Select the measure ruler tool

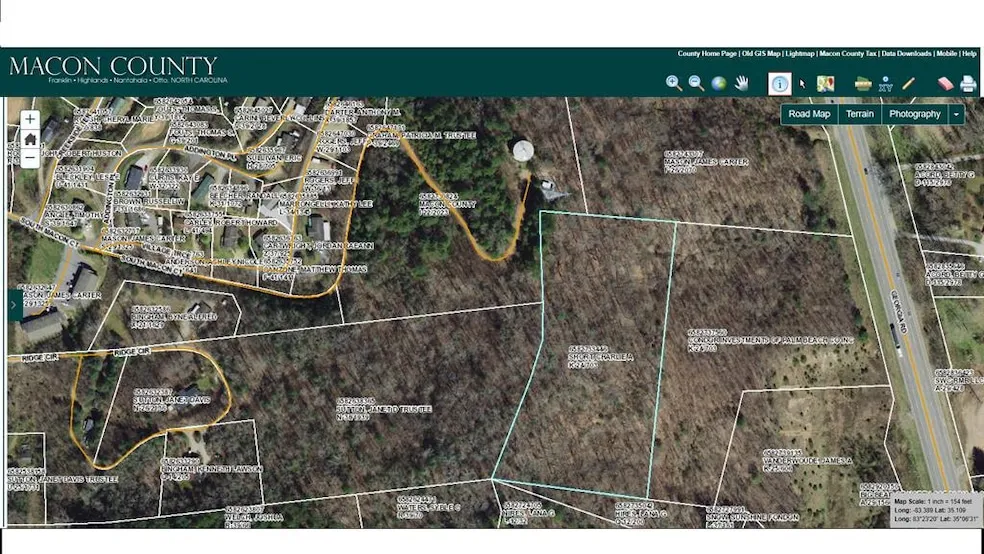pos(863,84)
